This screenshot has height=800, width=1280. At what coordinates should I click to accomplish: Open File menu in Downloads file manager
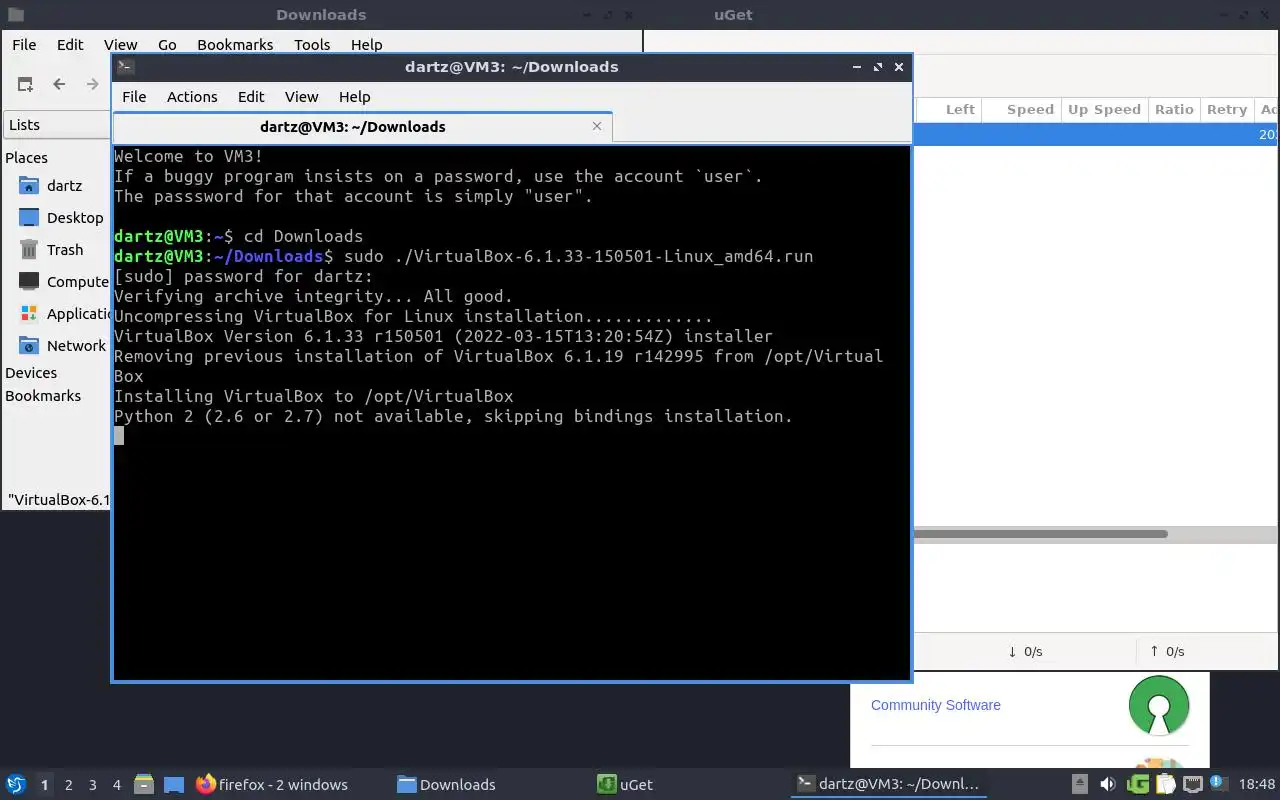click(24, 45)
